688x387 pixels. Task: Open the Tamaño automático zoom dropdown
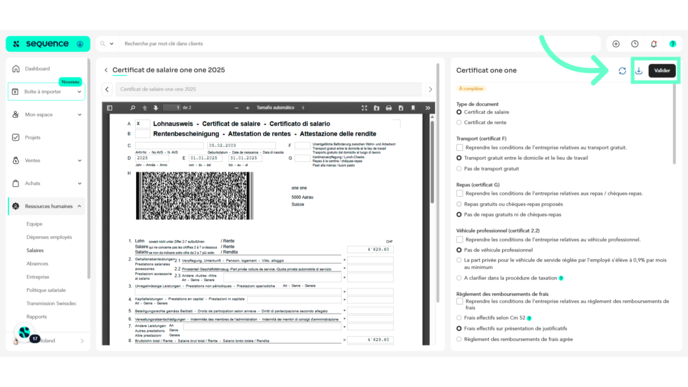click(x=280, y=108)
